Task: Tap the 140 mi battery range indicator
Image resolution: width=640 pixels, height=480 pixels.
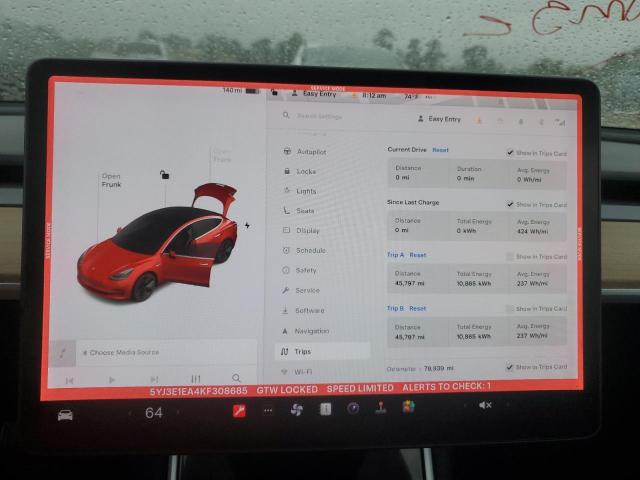Action: click(240, 90)
